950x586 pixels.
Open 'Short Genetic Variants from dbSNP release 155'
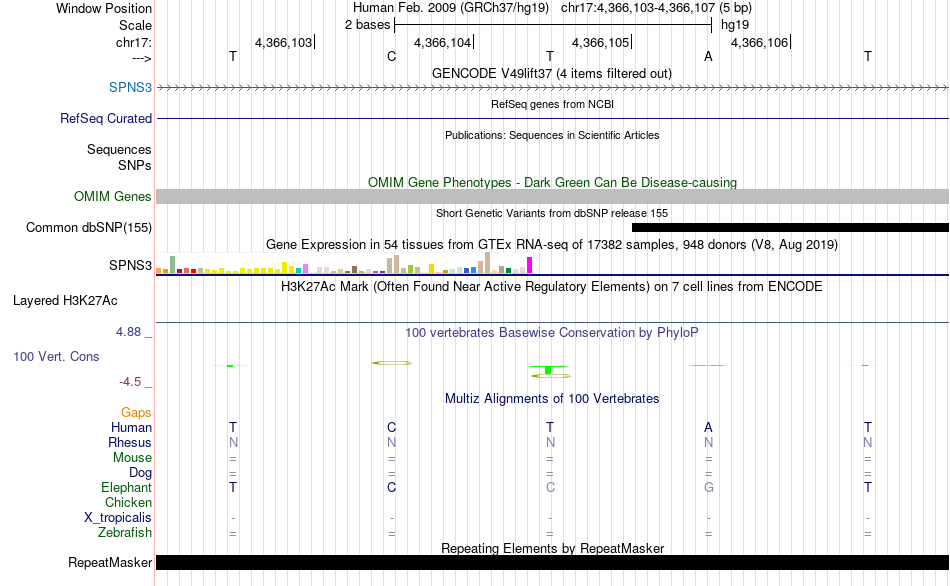tap(552, 213)
